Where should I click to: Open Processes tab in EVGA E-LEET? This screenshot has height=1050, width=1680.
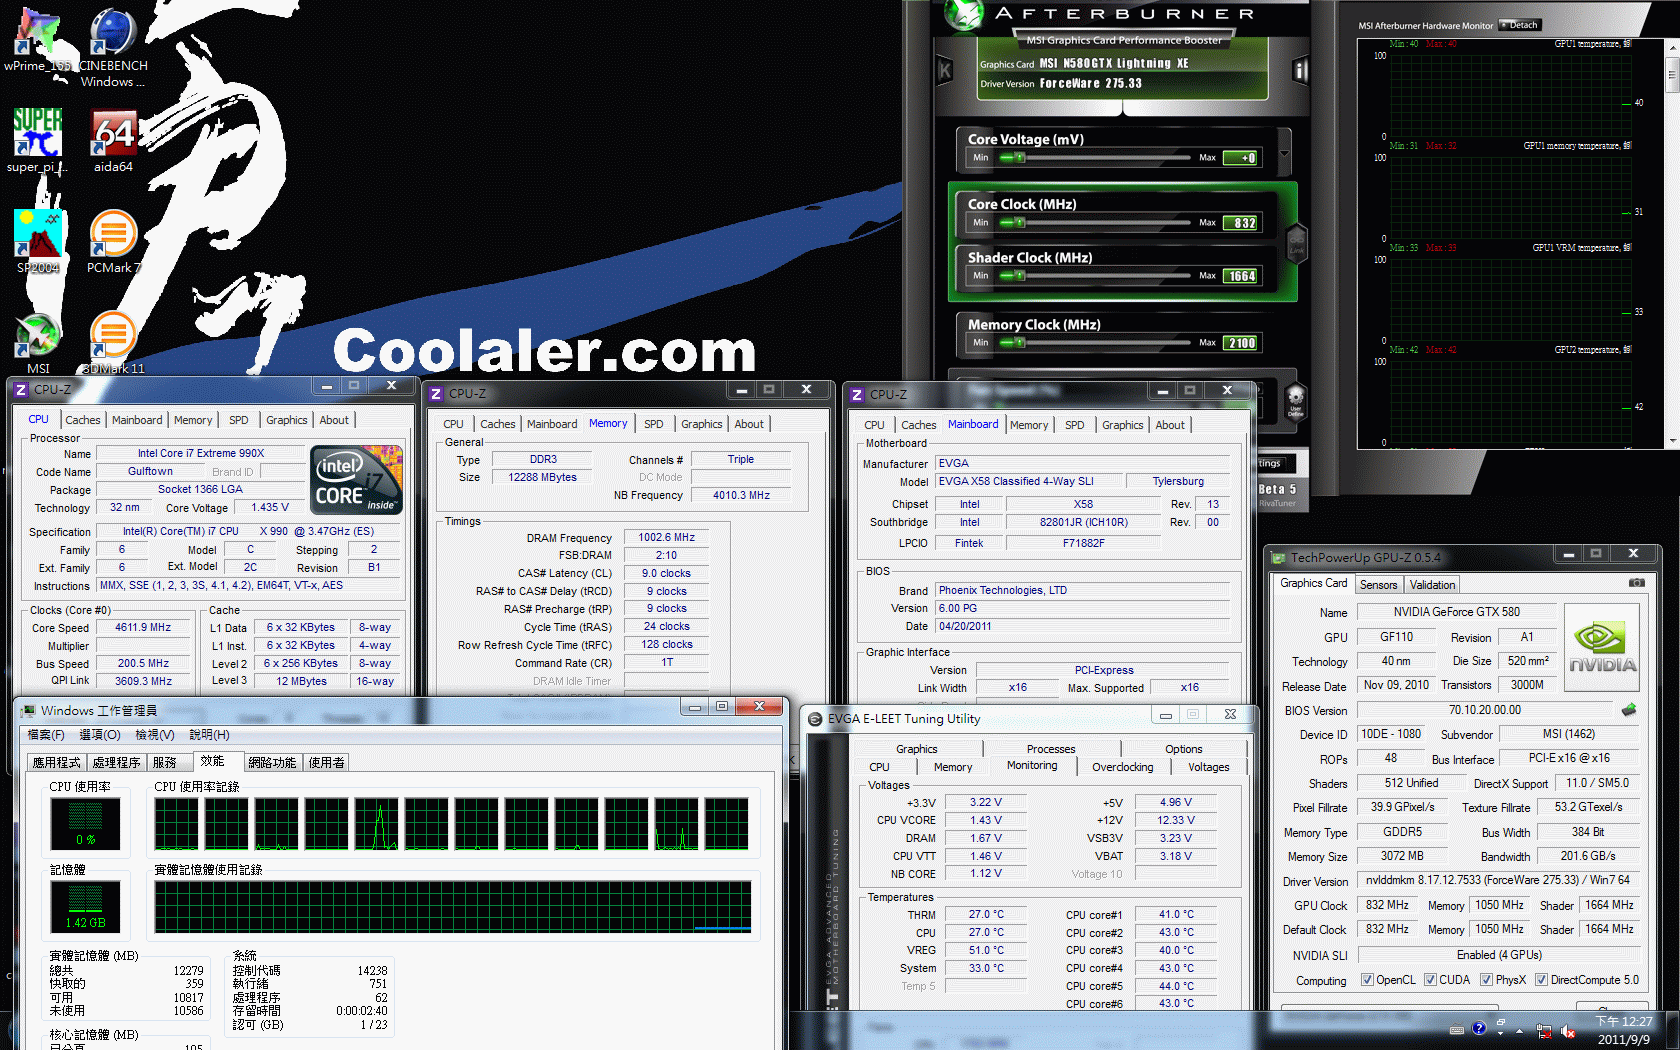pyautogui.click(x=1051, y=749)
